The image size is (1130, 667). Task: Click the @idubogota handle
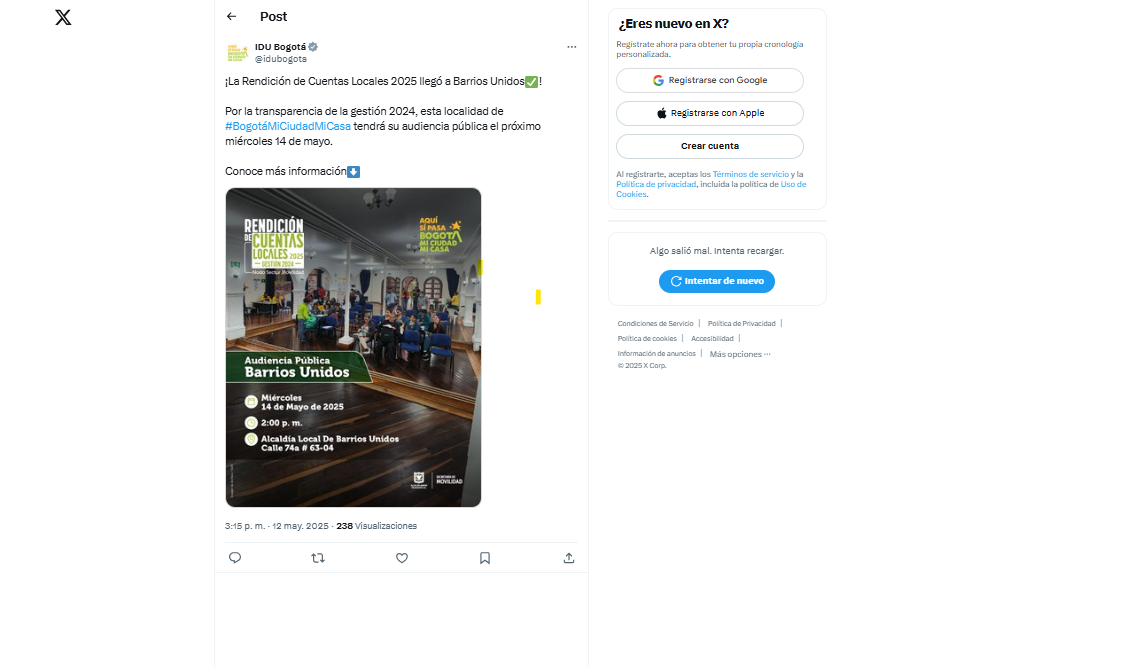tap(280, 59)
